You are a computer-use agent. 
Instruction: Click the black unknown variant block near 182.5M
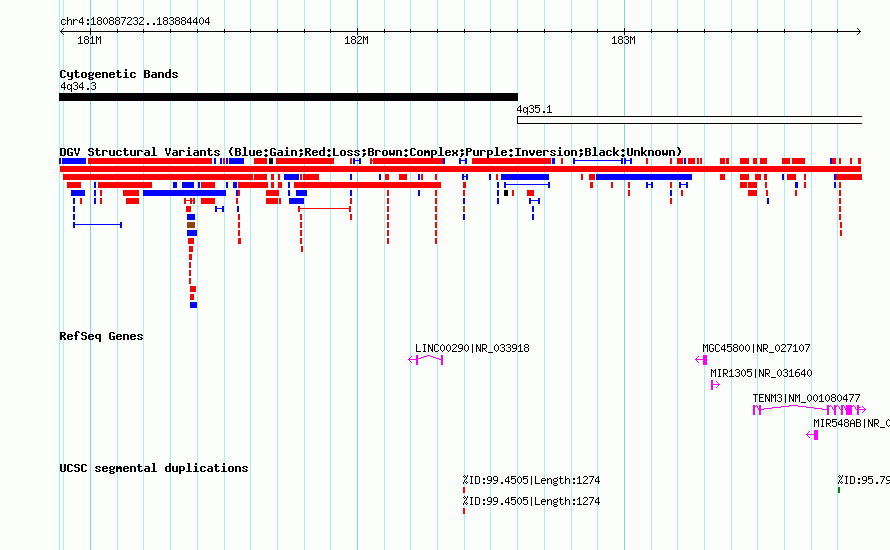point(506,193)
